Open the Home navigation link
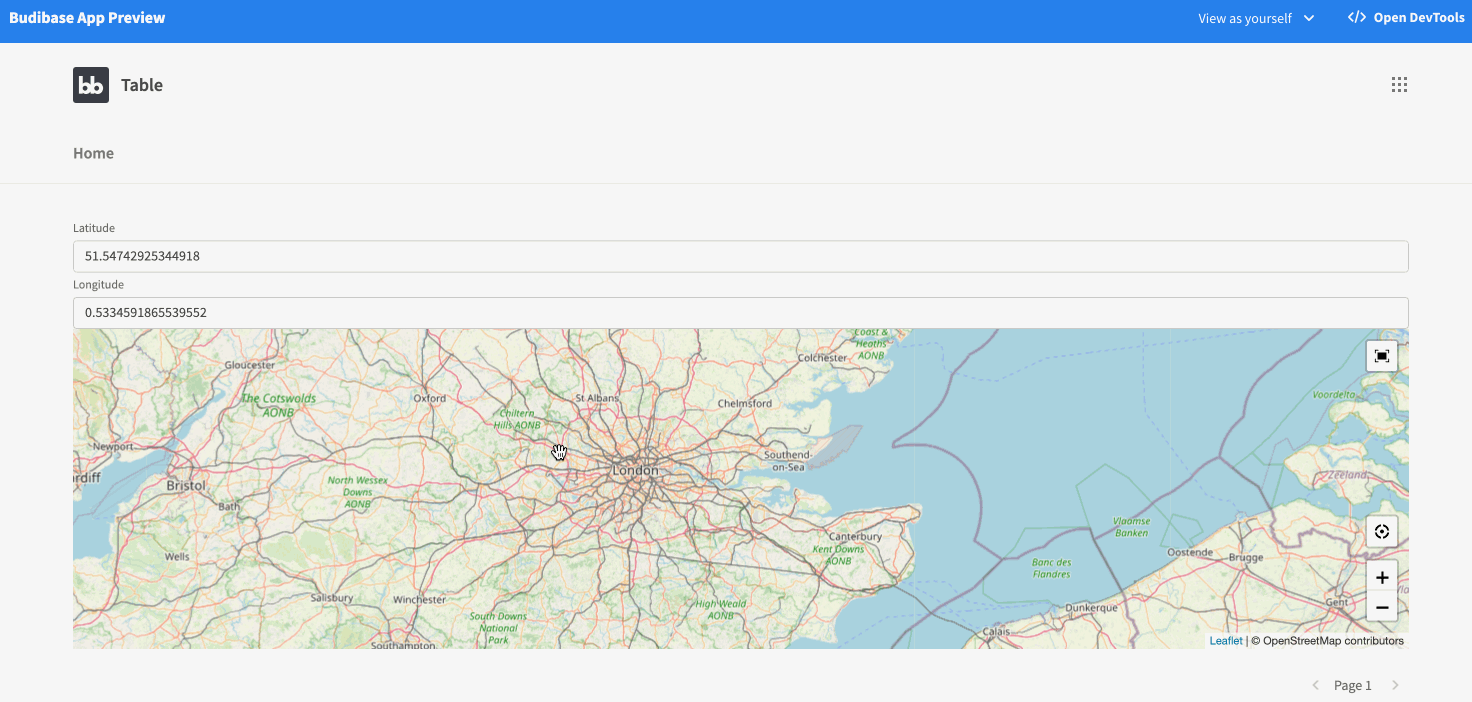Viewport: 1472px width, 702px height. (x=93, y=153)
